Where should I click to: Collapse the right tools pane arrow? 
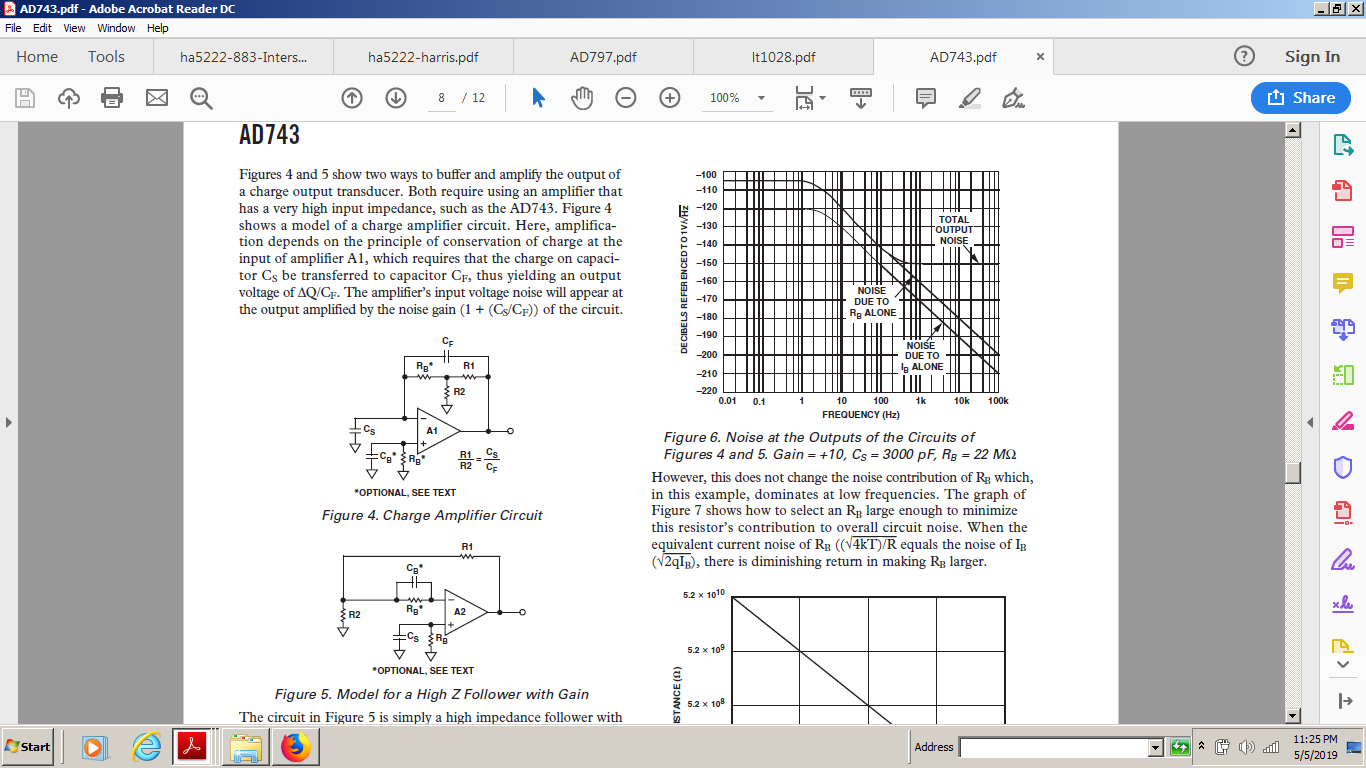(1311, 422)
